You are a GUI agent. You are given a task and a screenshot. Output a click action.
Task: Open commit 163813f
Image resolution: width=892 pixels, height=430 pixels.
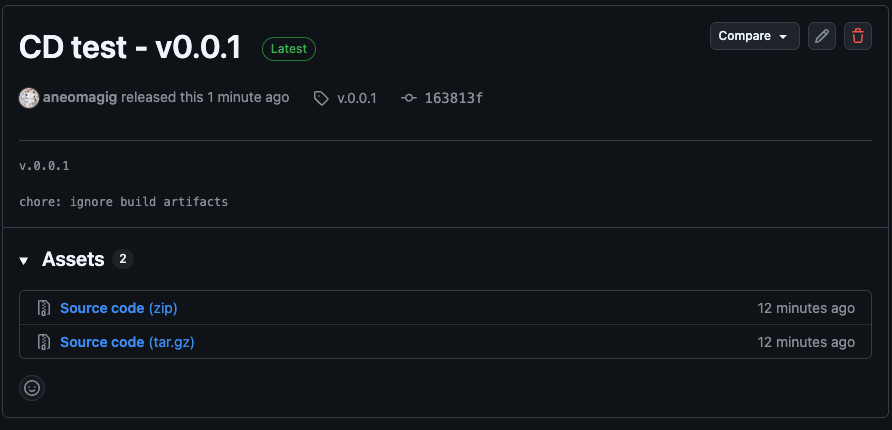click(454, 98)
